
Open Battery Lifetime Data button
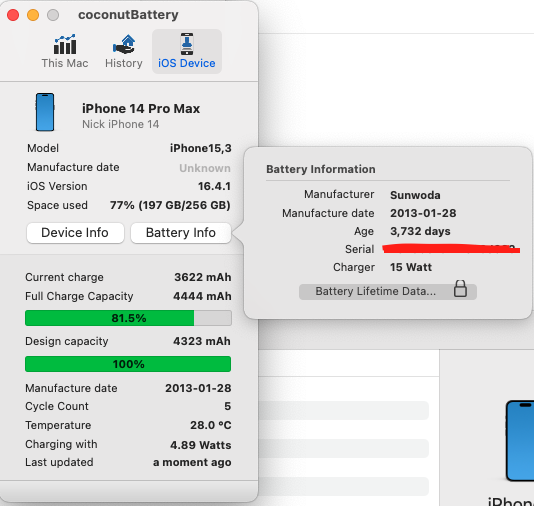click(388, 291)
